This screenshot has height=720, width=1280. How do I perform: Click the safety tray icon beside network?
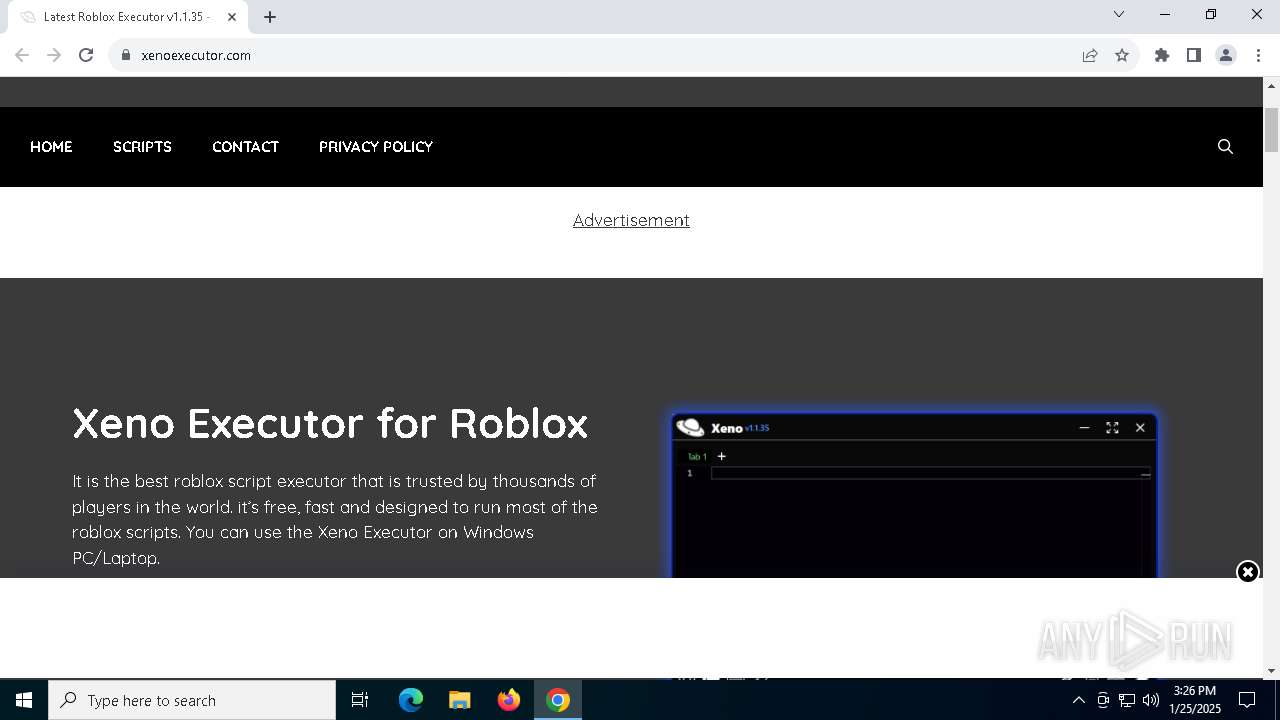tap(1103, 700)
